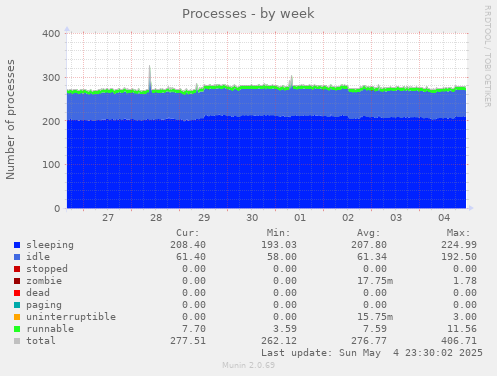
Task: Click the total current value 277.51
Action: pyautogui.click(x=188, y=341)
